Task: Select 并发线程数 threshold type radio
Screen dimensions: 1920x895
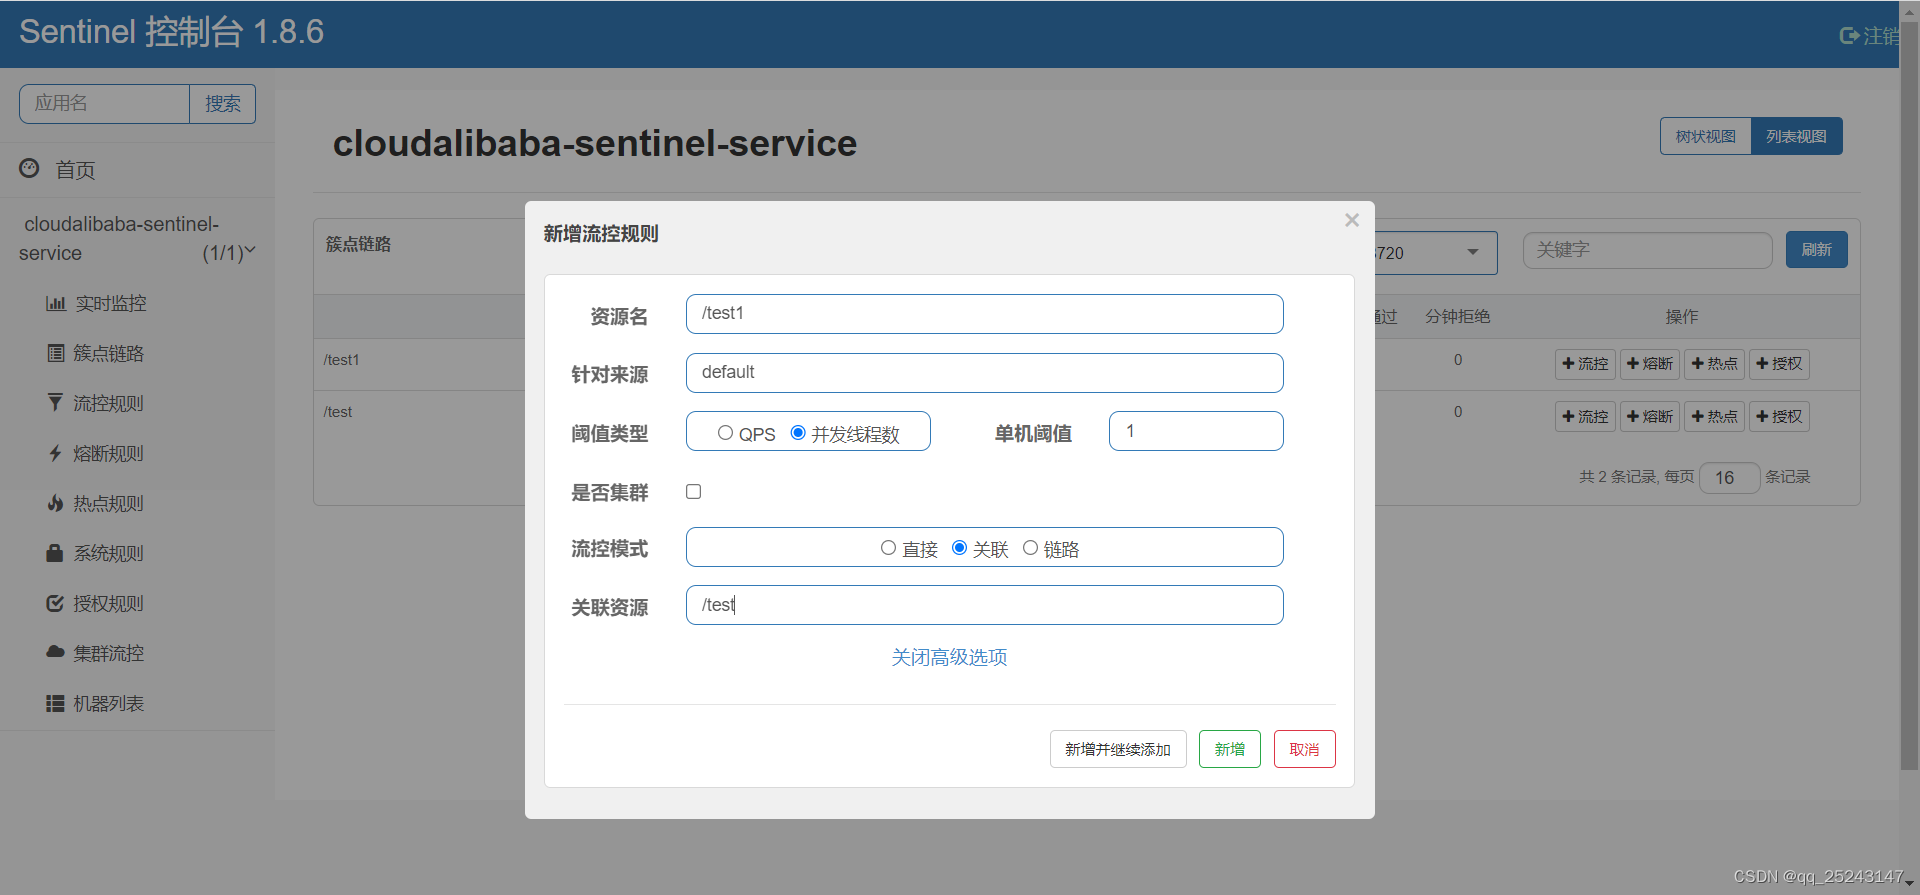Action: click(x=798, y=433)
